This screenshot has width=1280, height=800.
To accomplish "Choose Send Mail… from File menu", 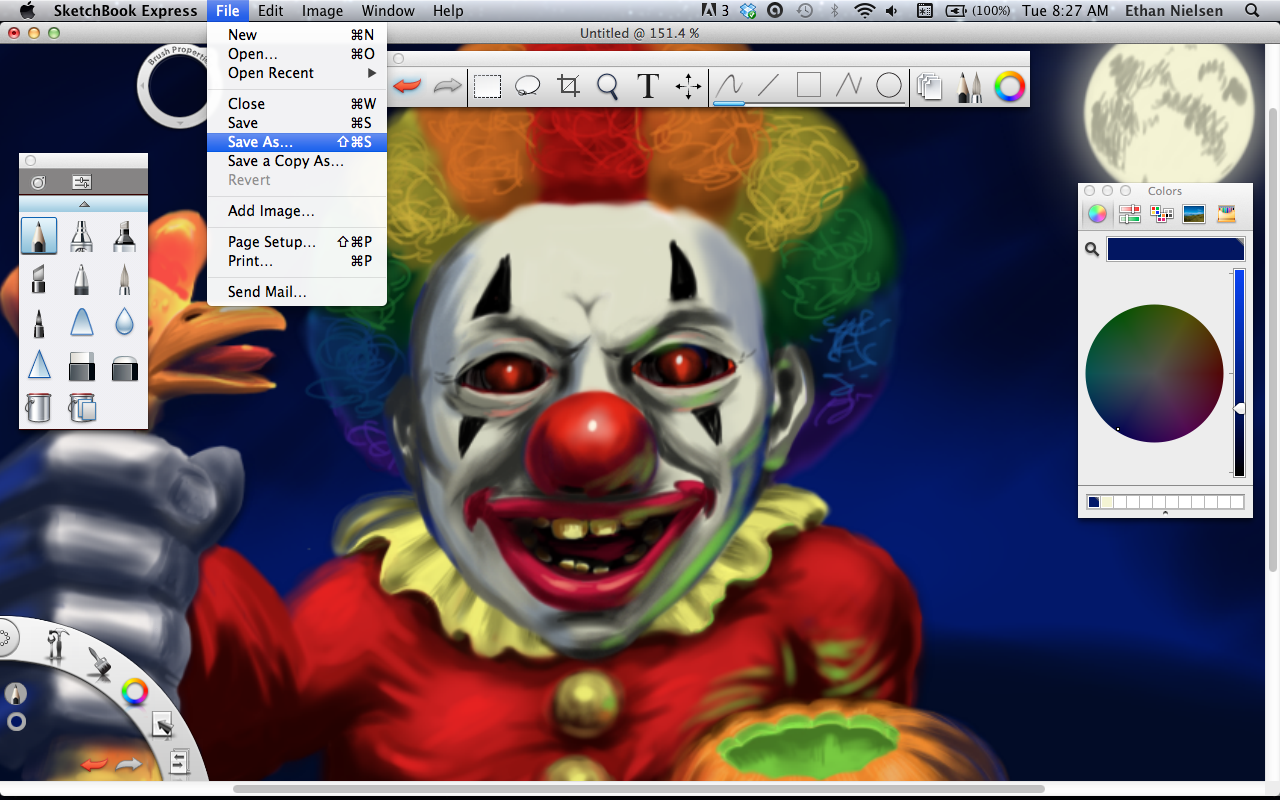I will [x=297, y=292].
